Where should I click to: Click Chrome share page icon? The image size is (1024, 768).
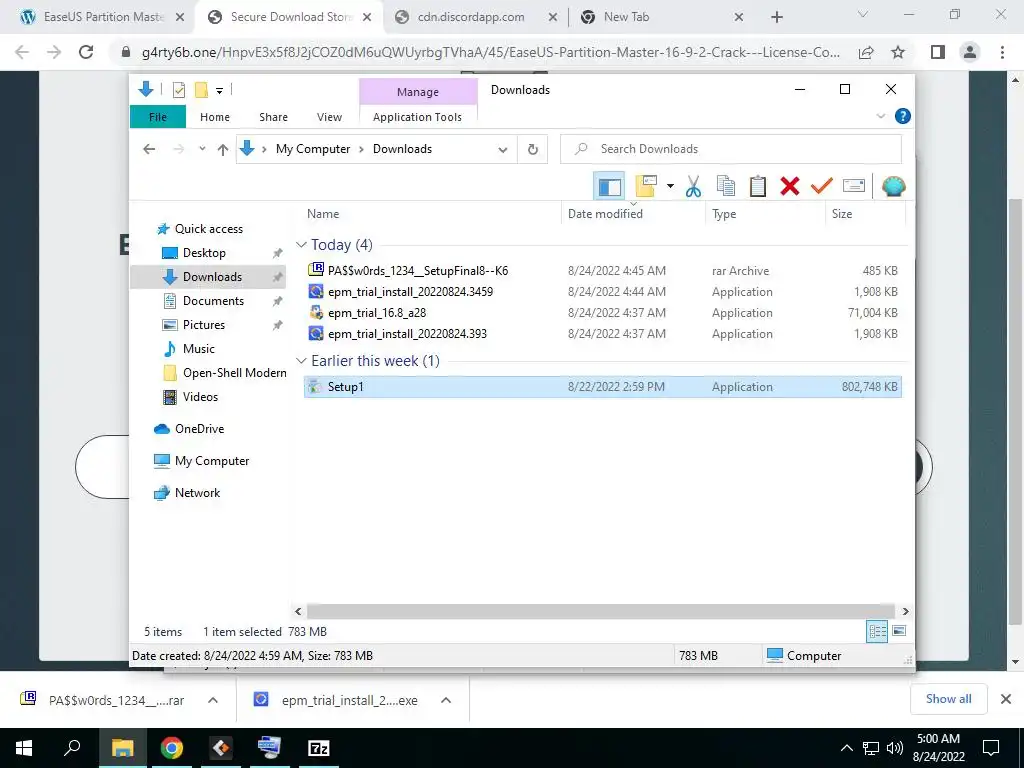pos(866,52)
